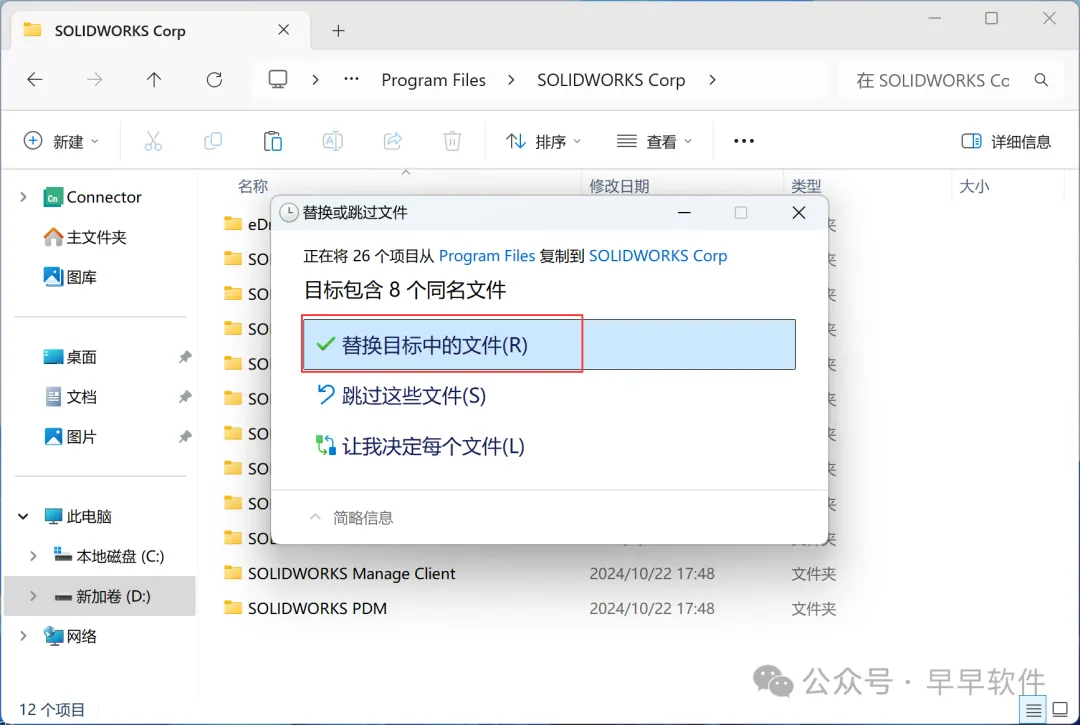This screenshot has width=1080, height=725.
Task: Click SOLIDWORKS Corp in the address bar
Action: [611, 80]
